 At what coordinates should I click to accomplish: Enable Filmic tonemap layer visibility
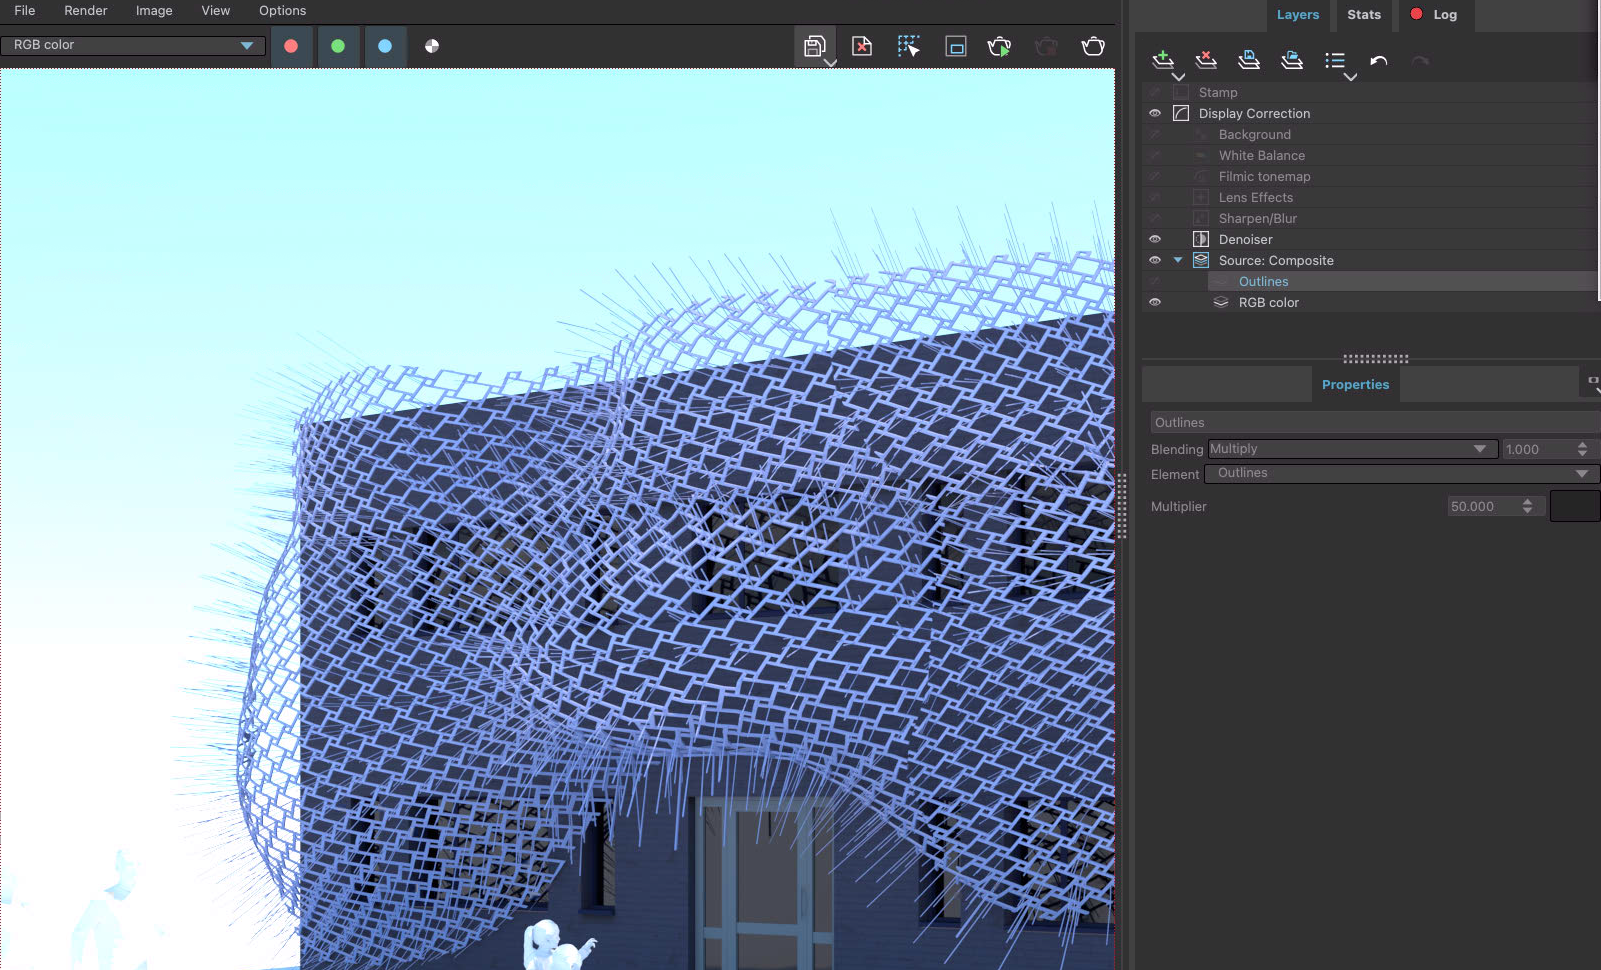tap(1155, 176)
